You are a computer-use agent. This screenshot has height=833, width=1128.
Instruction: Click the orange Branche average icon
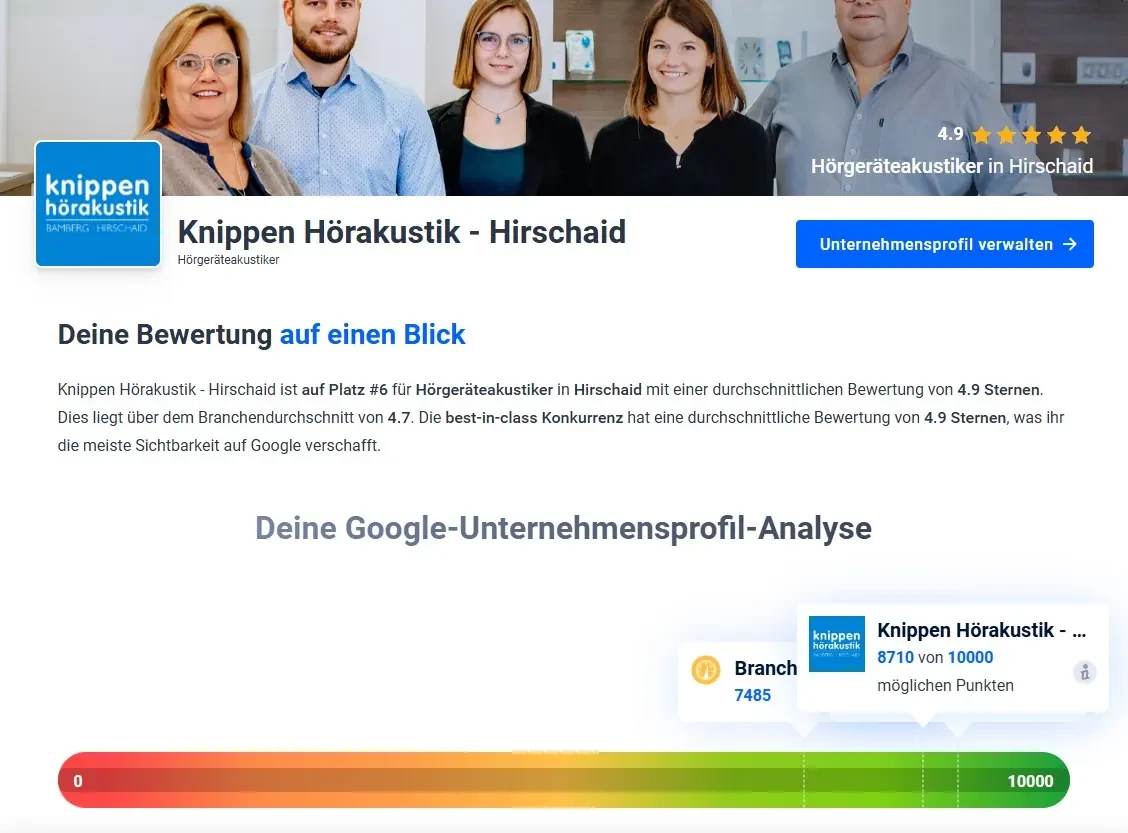(x=706, y=670)
